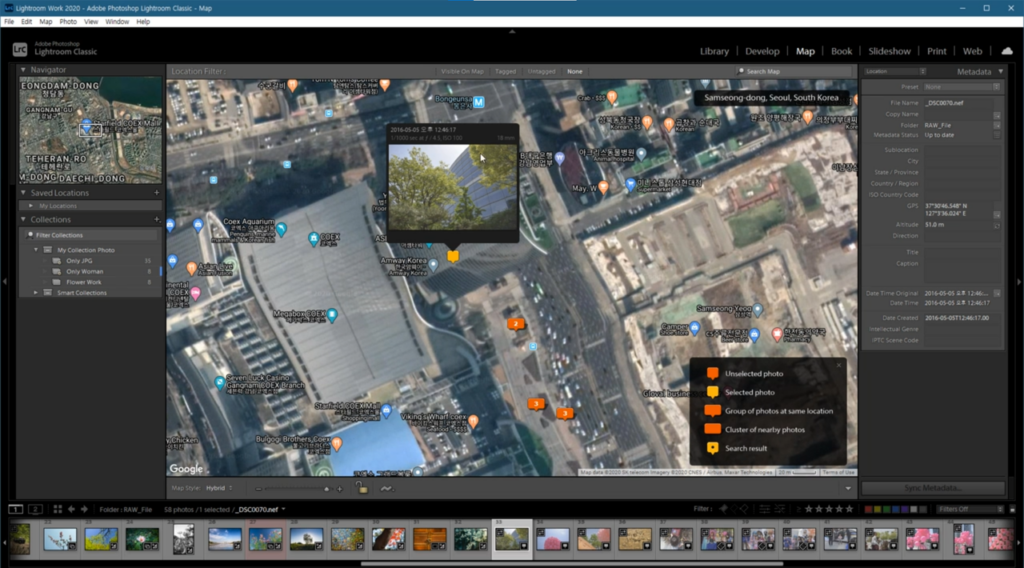Zoom in map using the plus icon
The image size is (1024, 568).
[x=340, y=488]
